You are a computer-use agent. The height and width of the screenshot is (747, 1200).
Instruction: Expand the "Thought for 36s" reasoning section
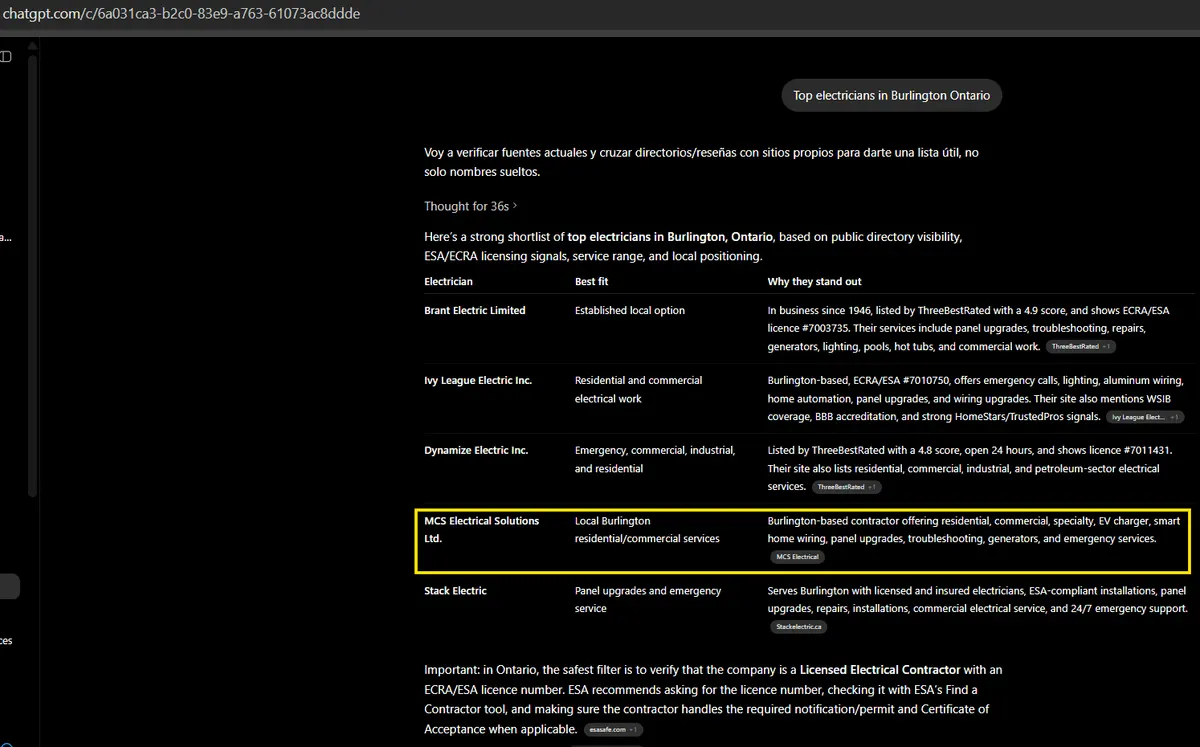pyautogui.click(x=470, y=206)
